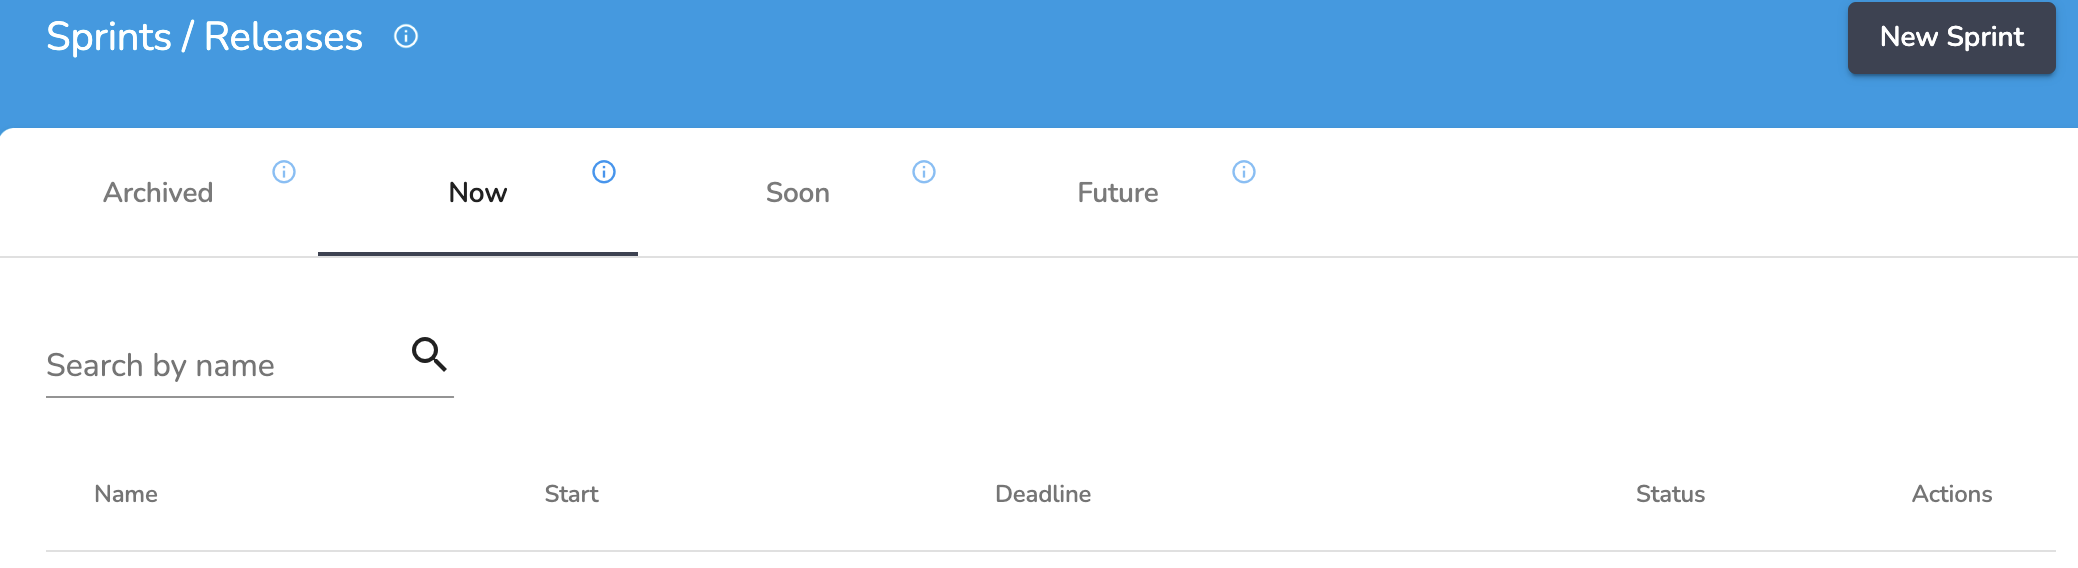Go to the Future tab
The image size is (2078, 568).
(x=1118, y=192)
